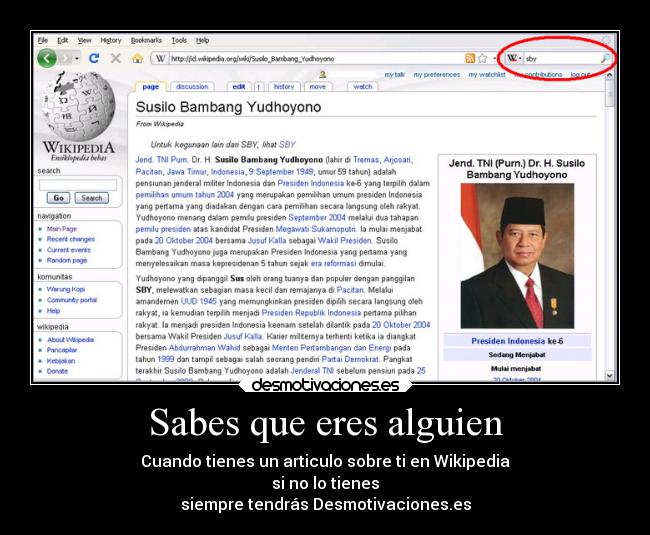Open the Bookmarks menu
The width and height of the screenshot is (650, 535).
pyautogui.click(x=146, y=40)
